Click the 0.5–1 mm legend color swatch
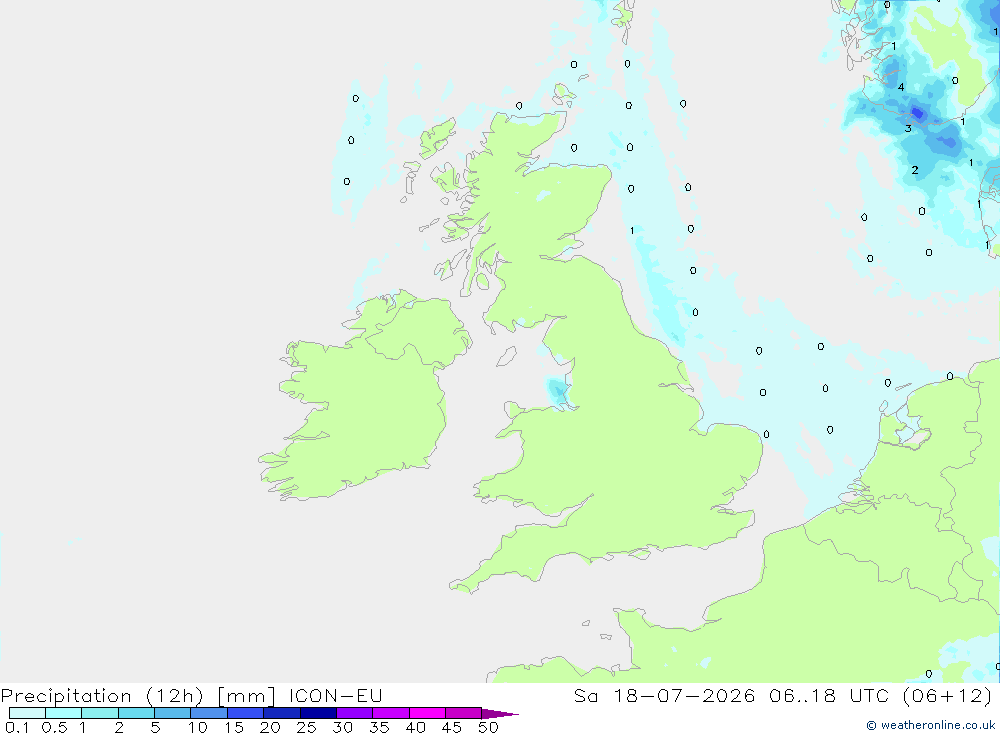 [x=63, y=713]
